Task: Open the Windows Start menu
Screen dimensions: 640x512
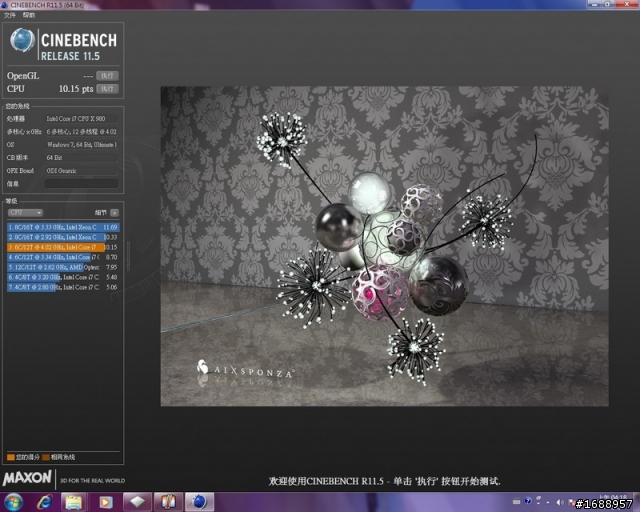Action: point(13,502)
